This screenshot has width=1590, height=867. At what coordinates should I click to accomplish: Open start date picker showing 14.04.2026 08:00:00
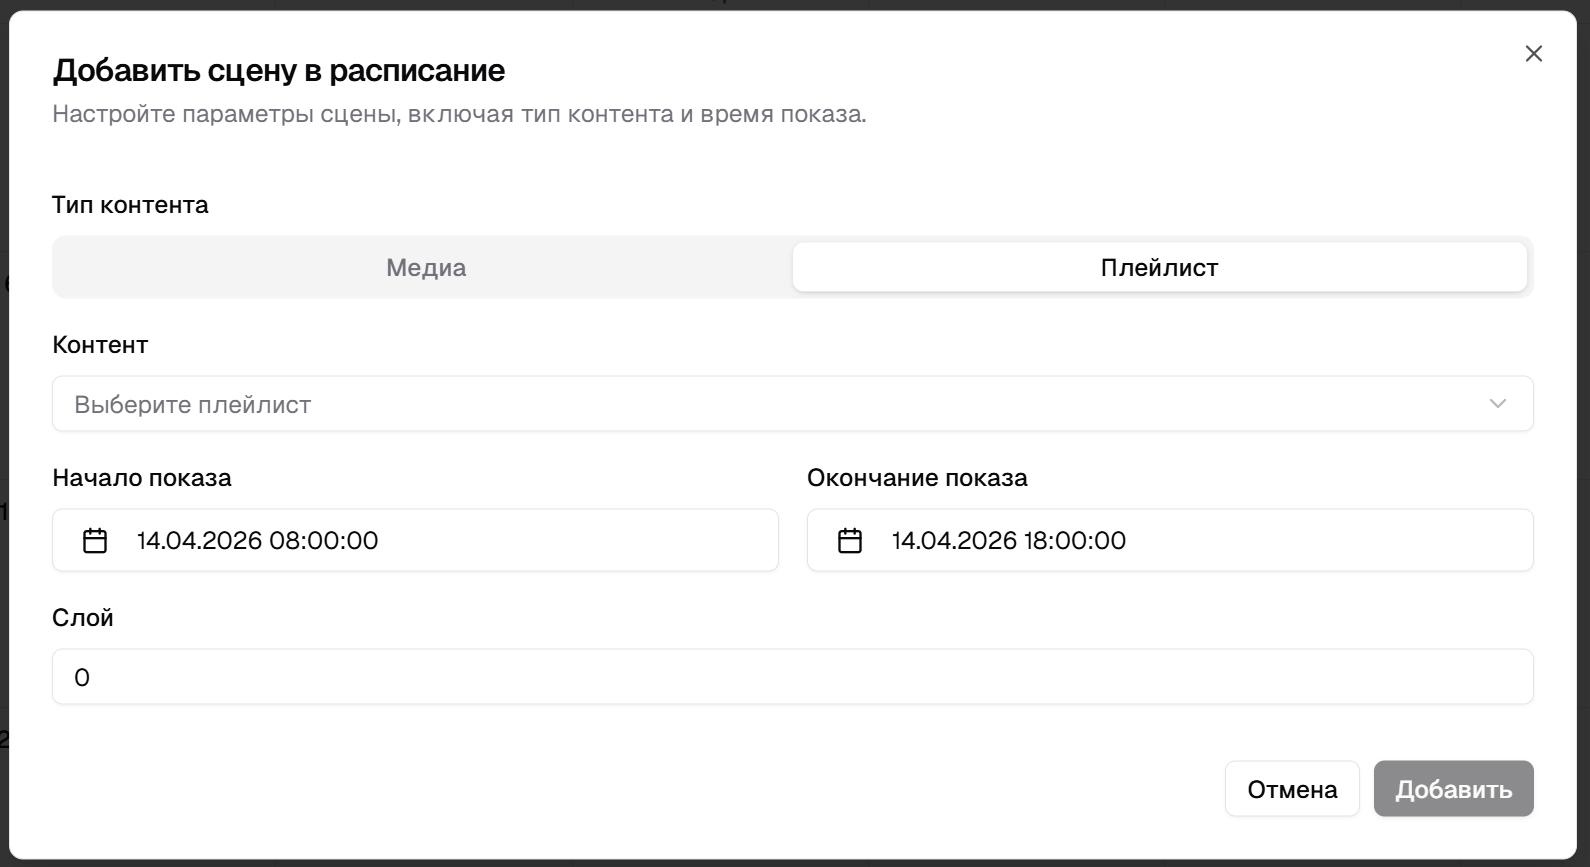point(415,541)
